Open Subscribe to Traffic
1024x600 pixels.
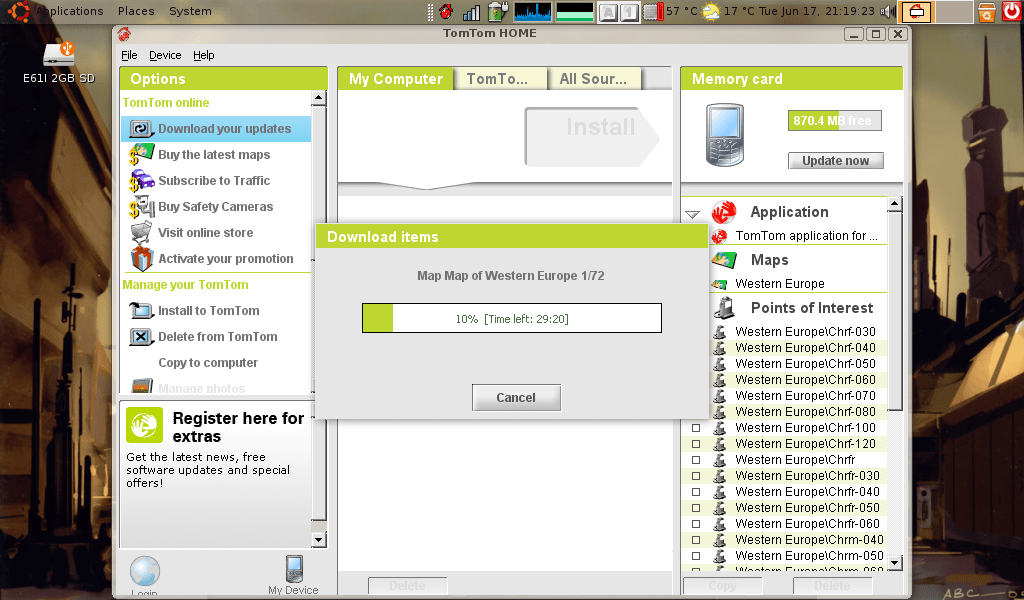(x=141, y=180)
